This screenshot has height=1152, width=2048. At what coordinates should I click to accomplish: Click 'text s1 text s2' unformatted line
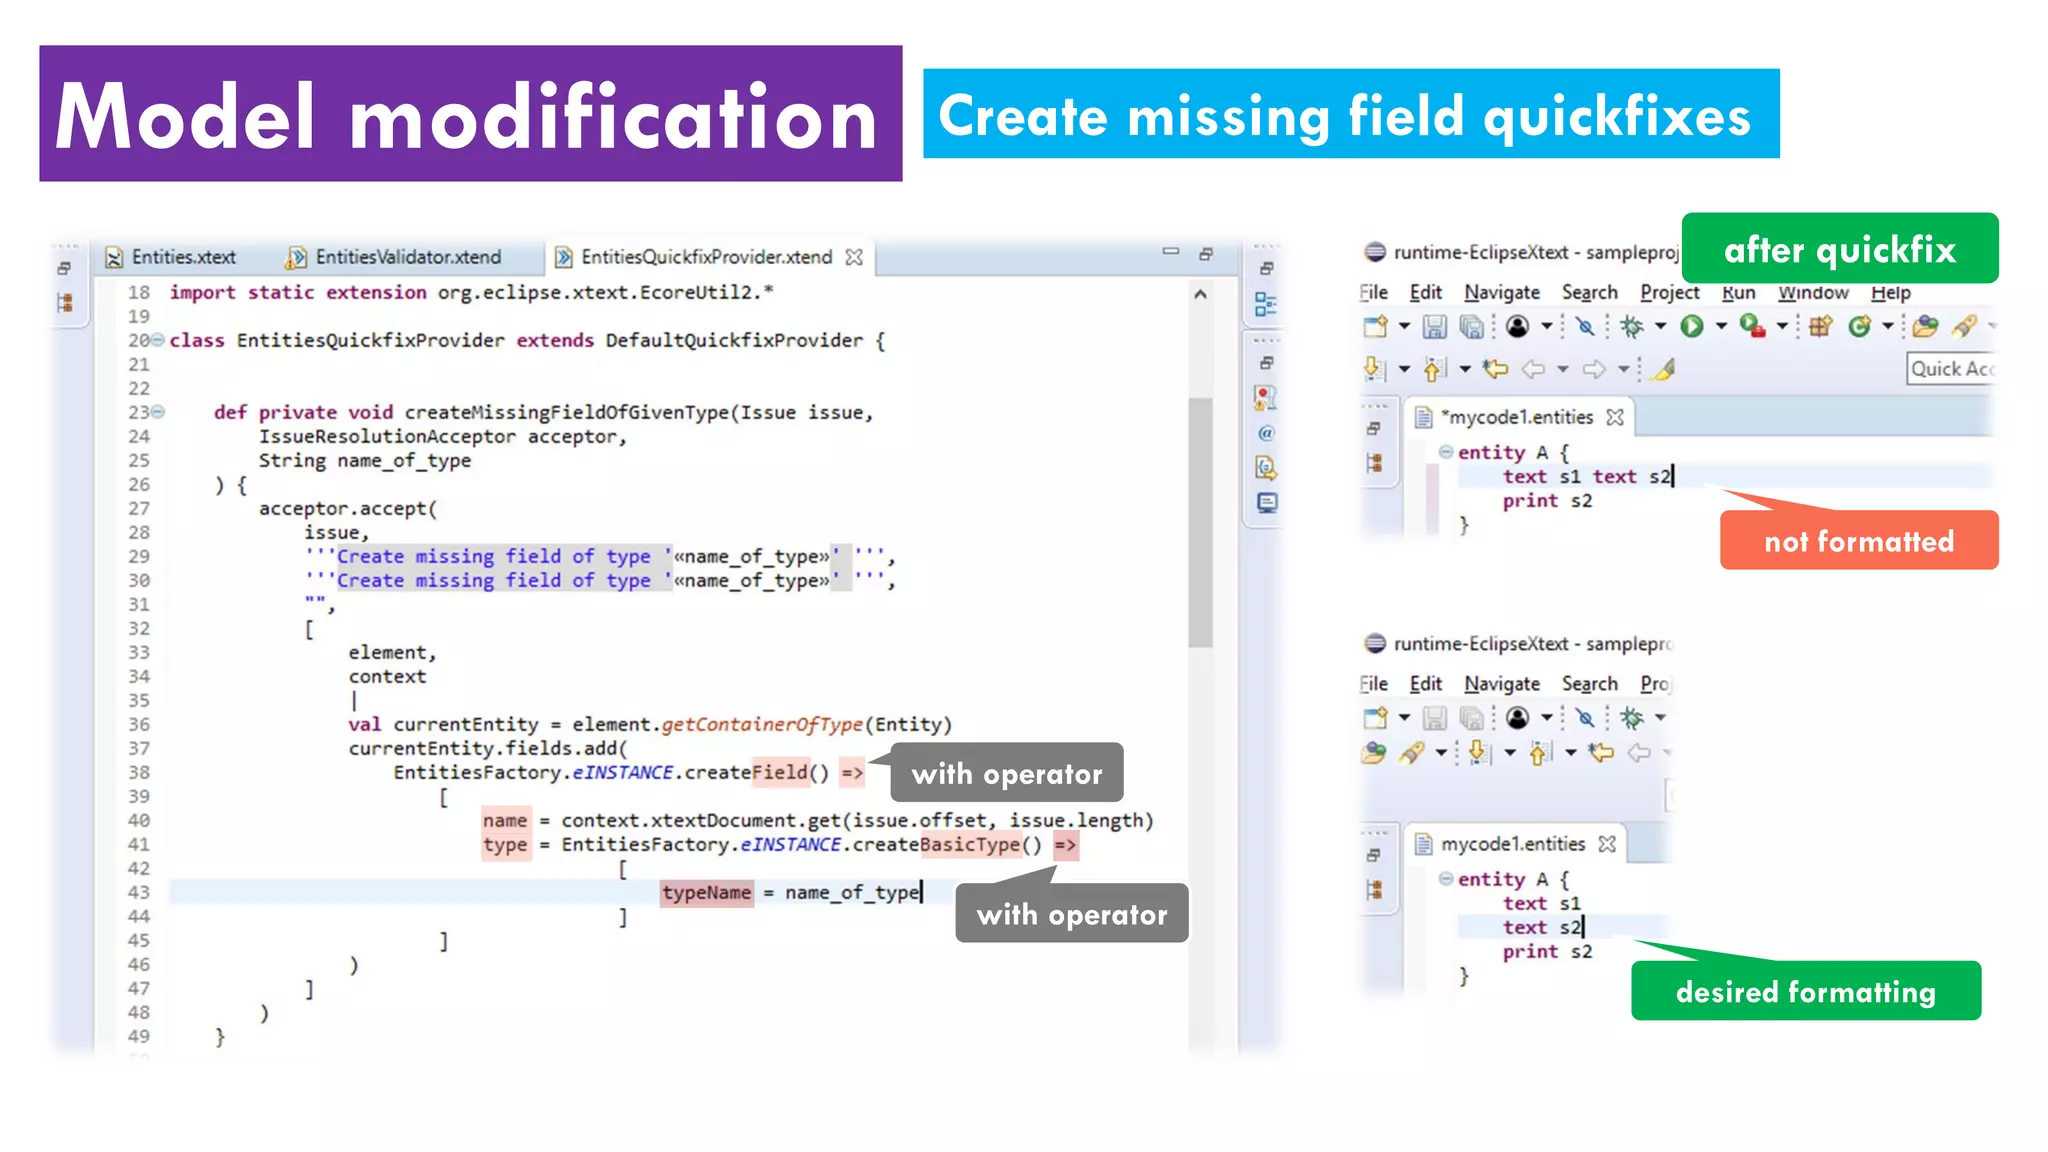1587,476
